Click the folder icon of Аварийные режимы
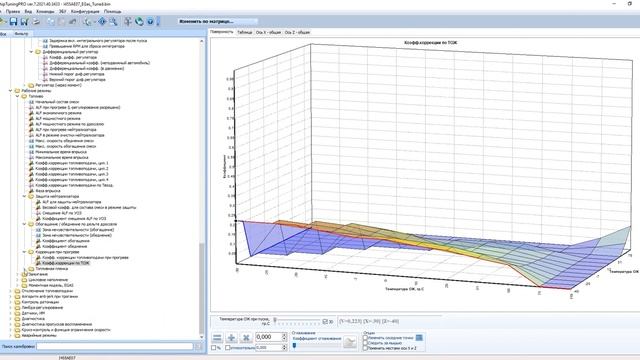The width and height of the screenshot is (640, 360). pyautogui.click(x=17, y=336)
